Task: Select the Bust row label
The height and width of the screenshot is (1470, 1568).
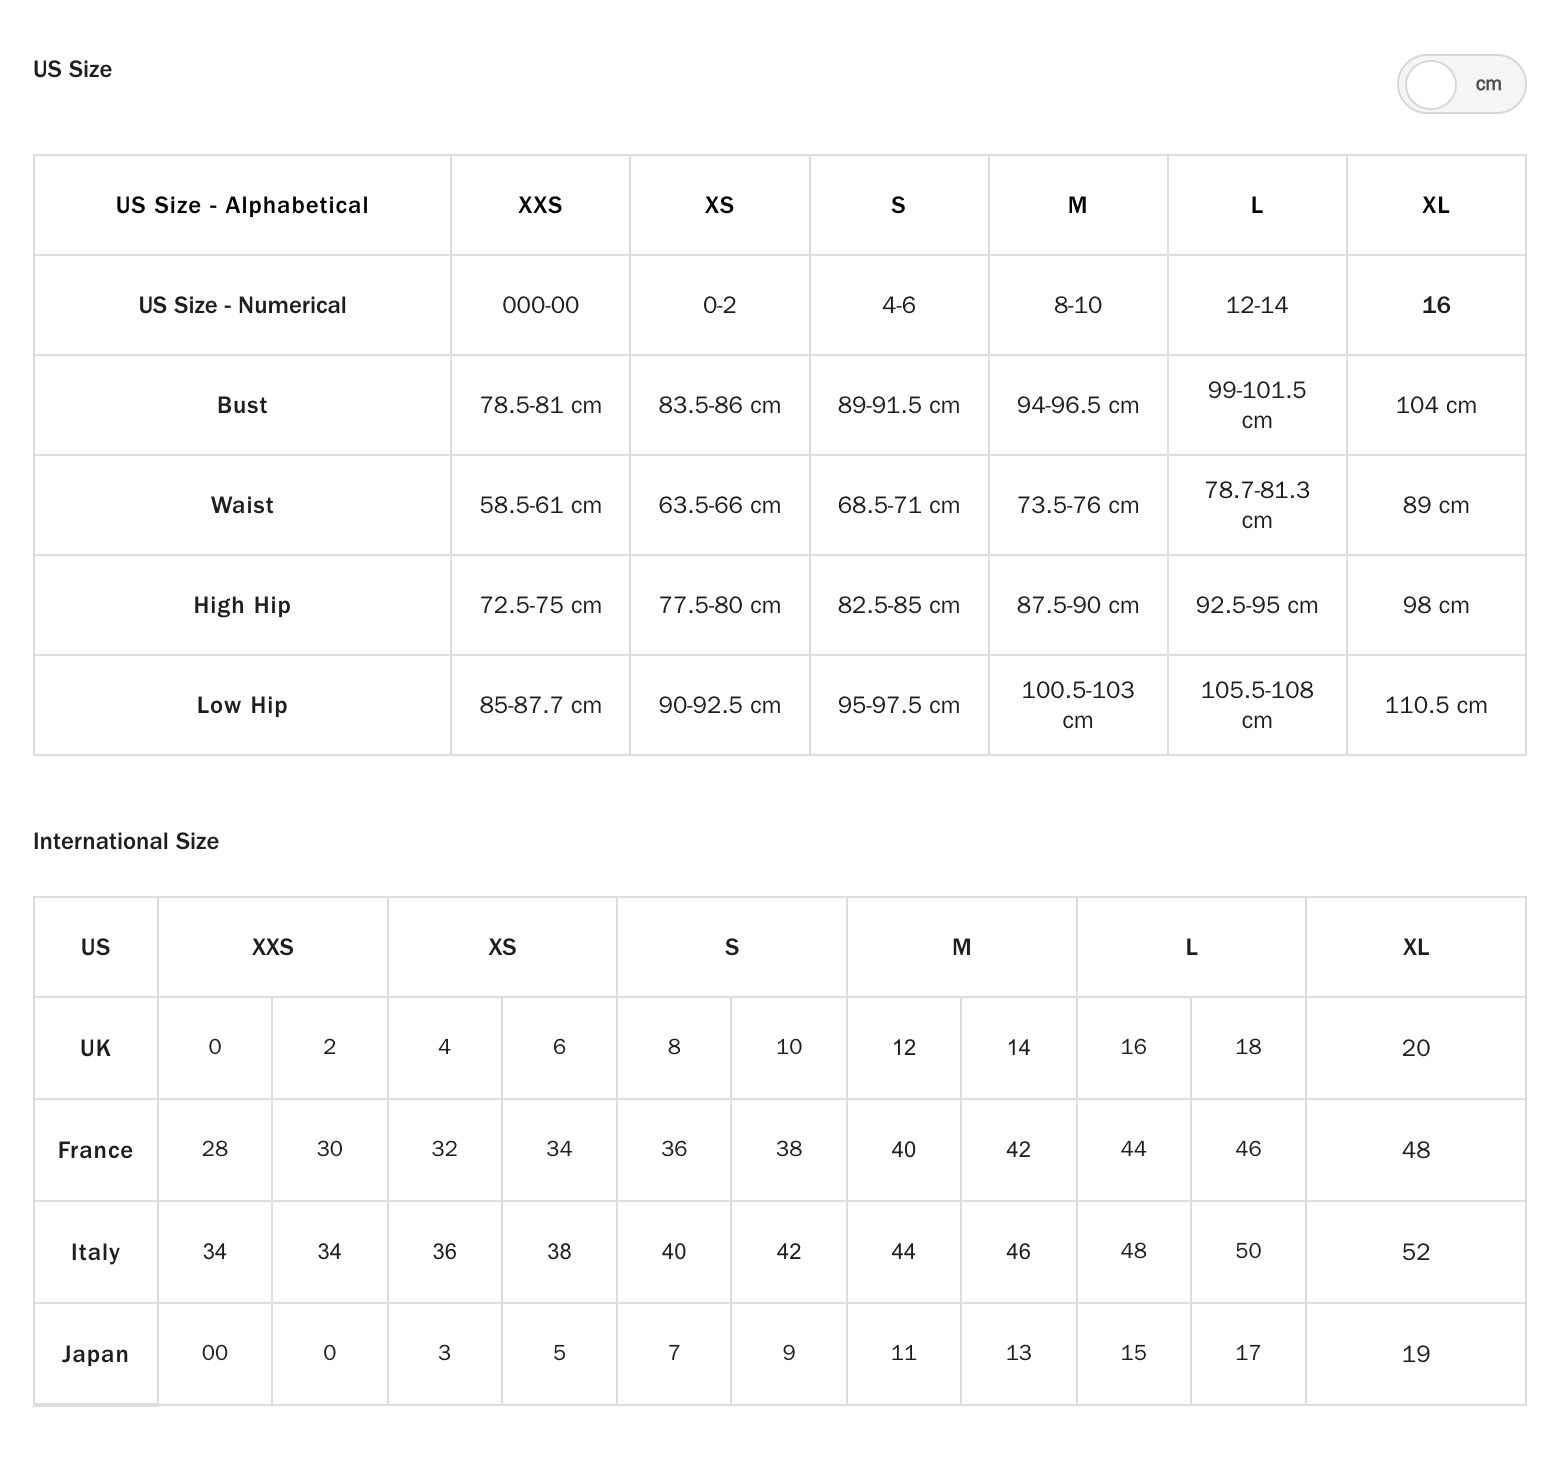Action: click(242, 405)
